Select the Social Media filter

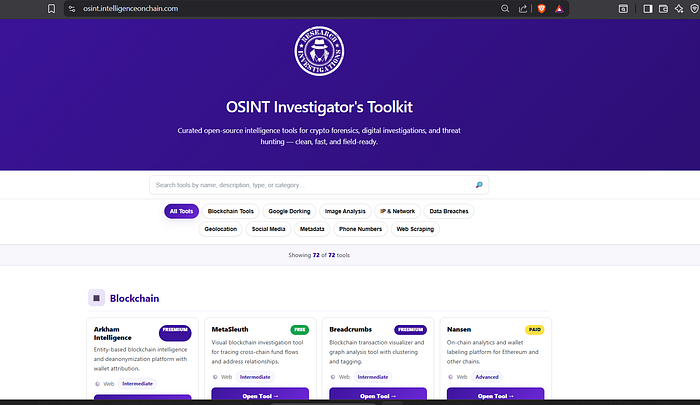268,229
